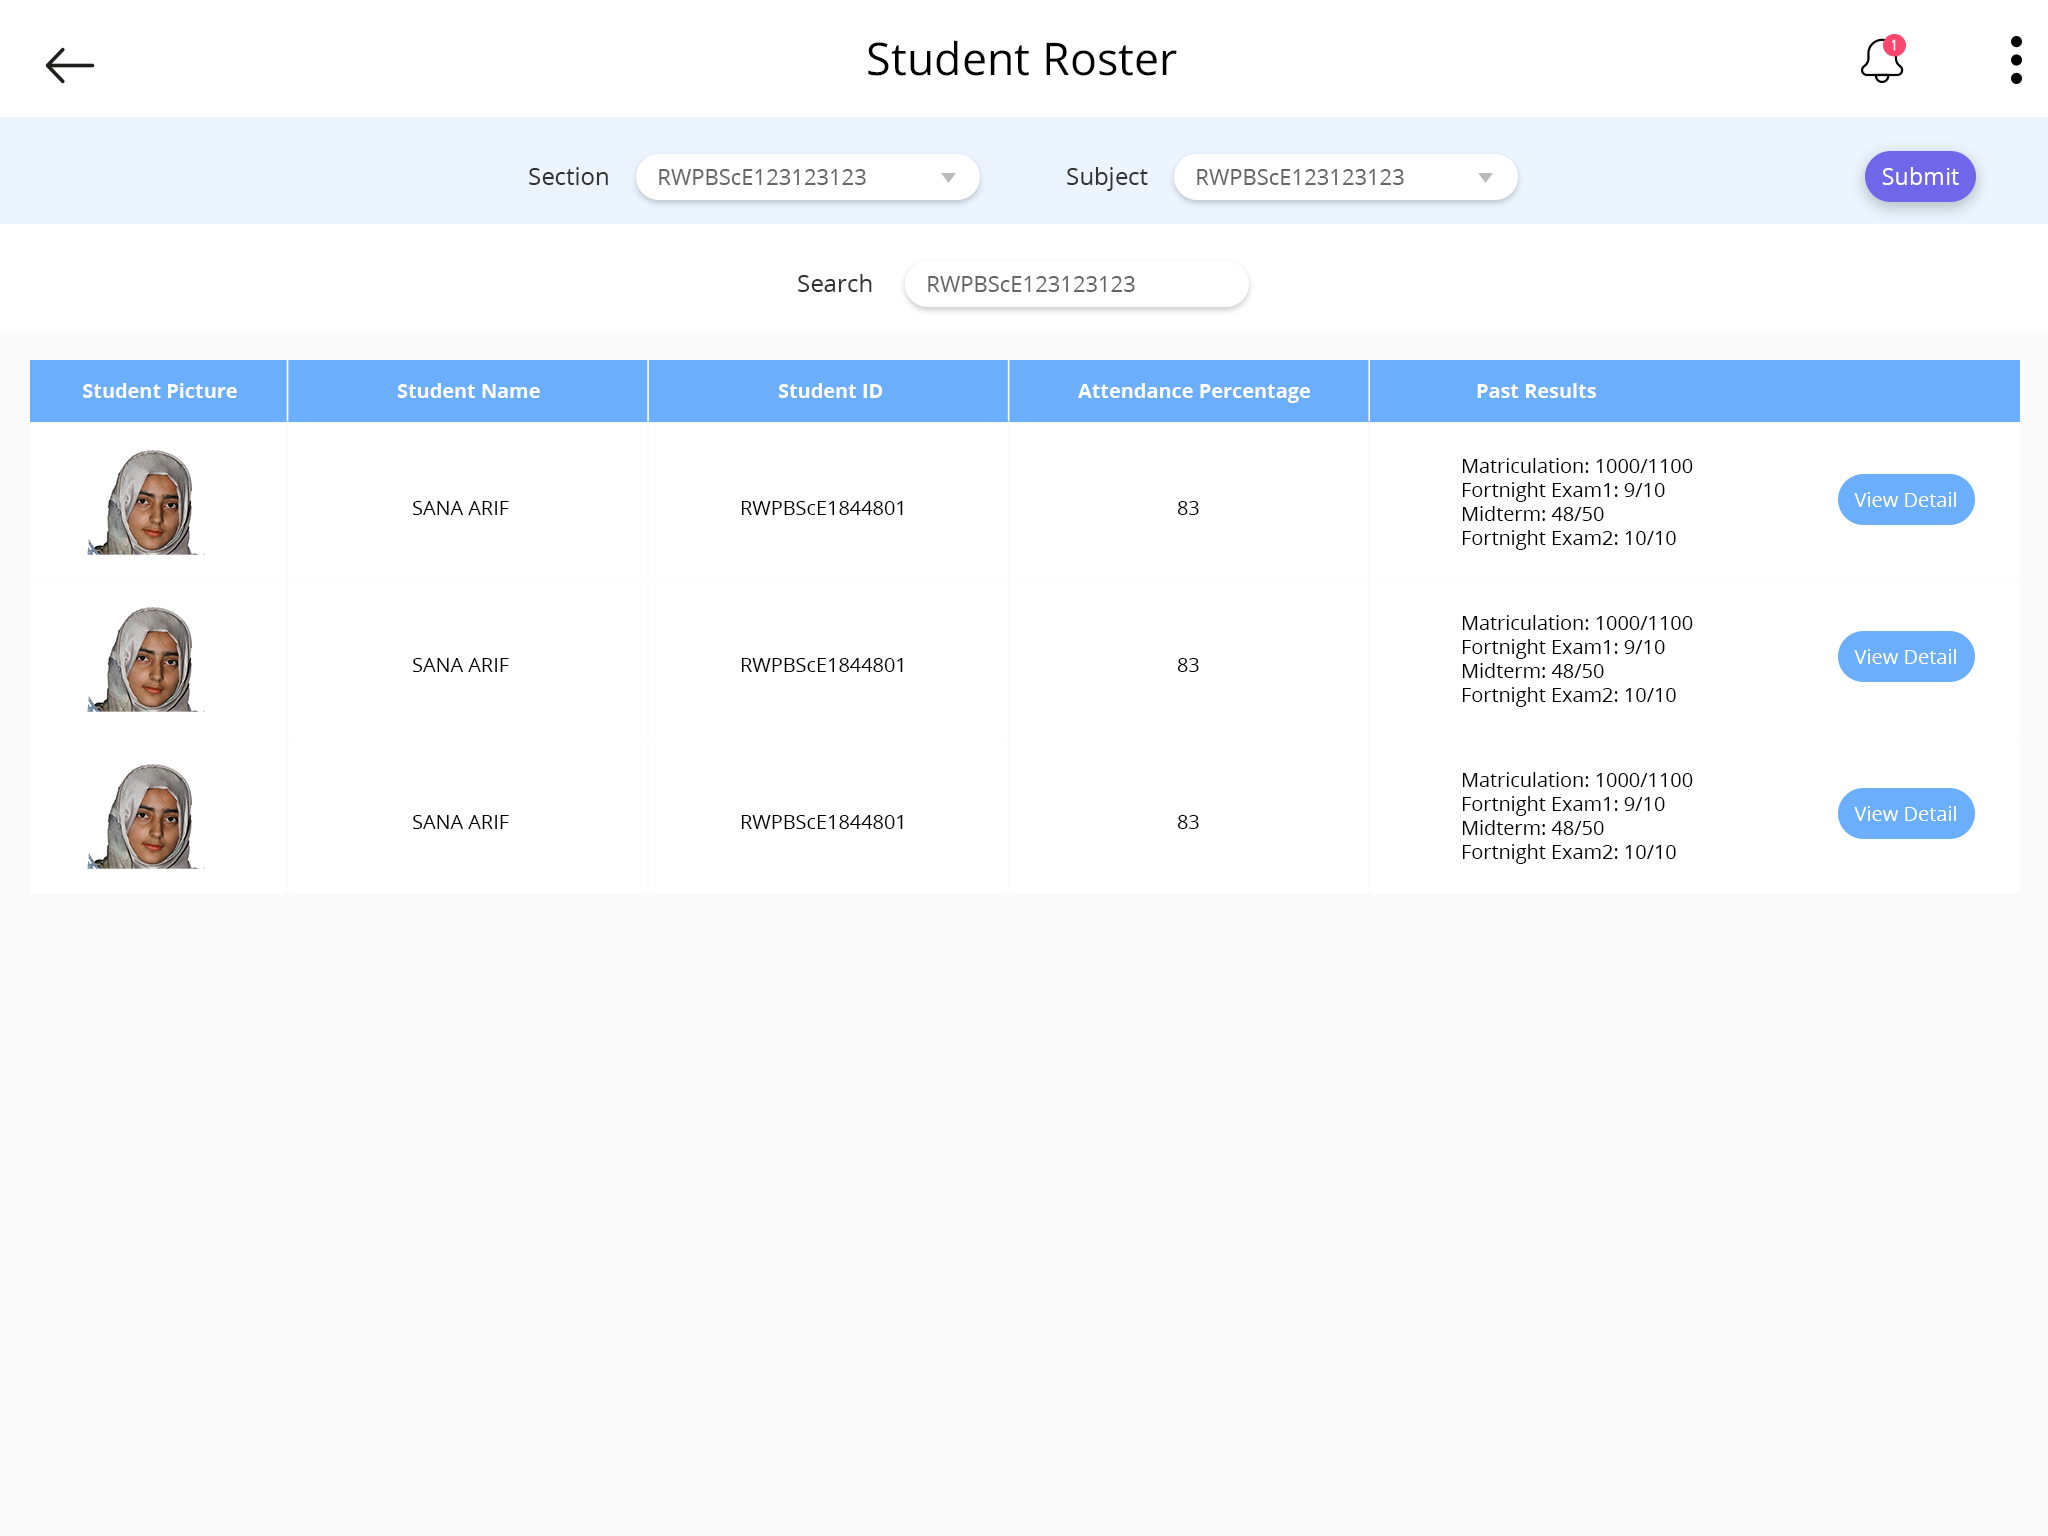Click the red notification badge

click(1894, 45)
